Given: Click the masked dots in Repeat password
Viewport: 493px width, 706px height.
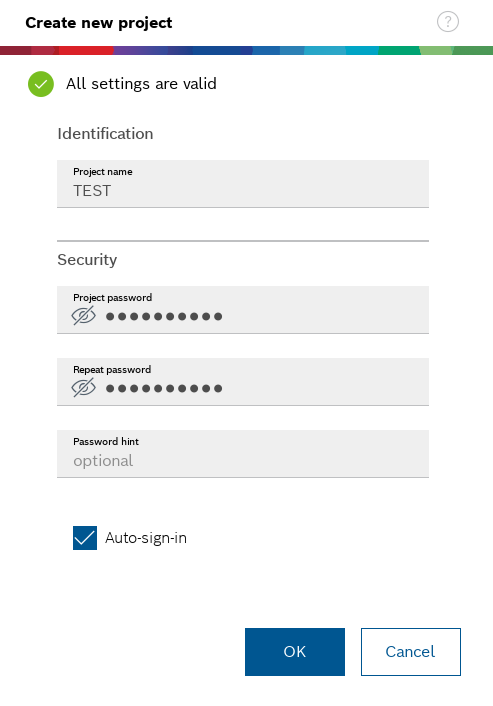Looking at the screenshot, I should (x=164, y=389).
